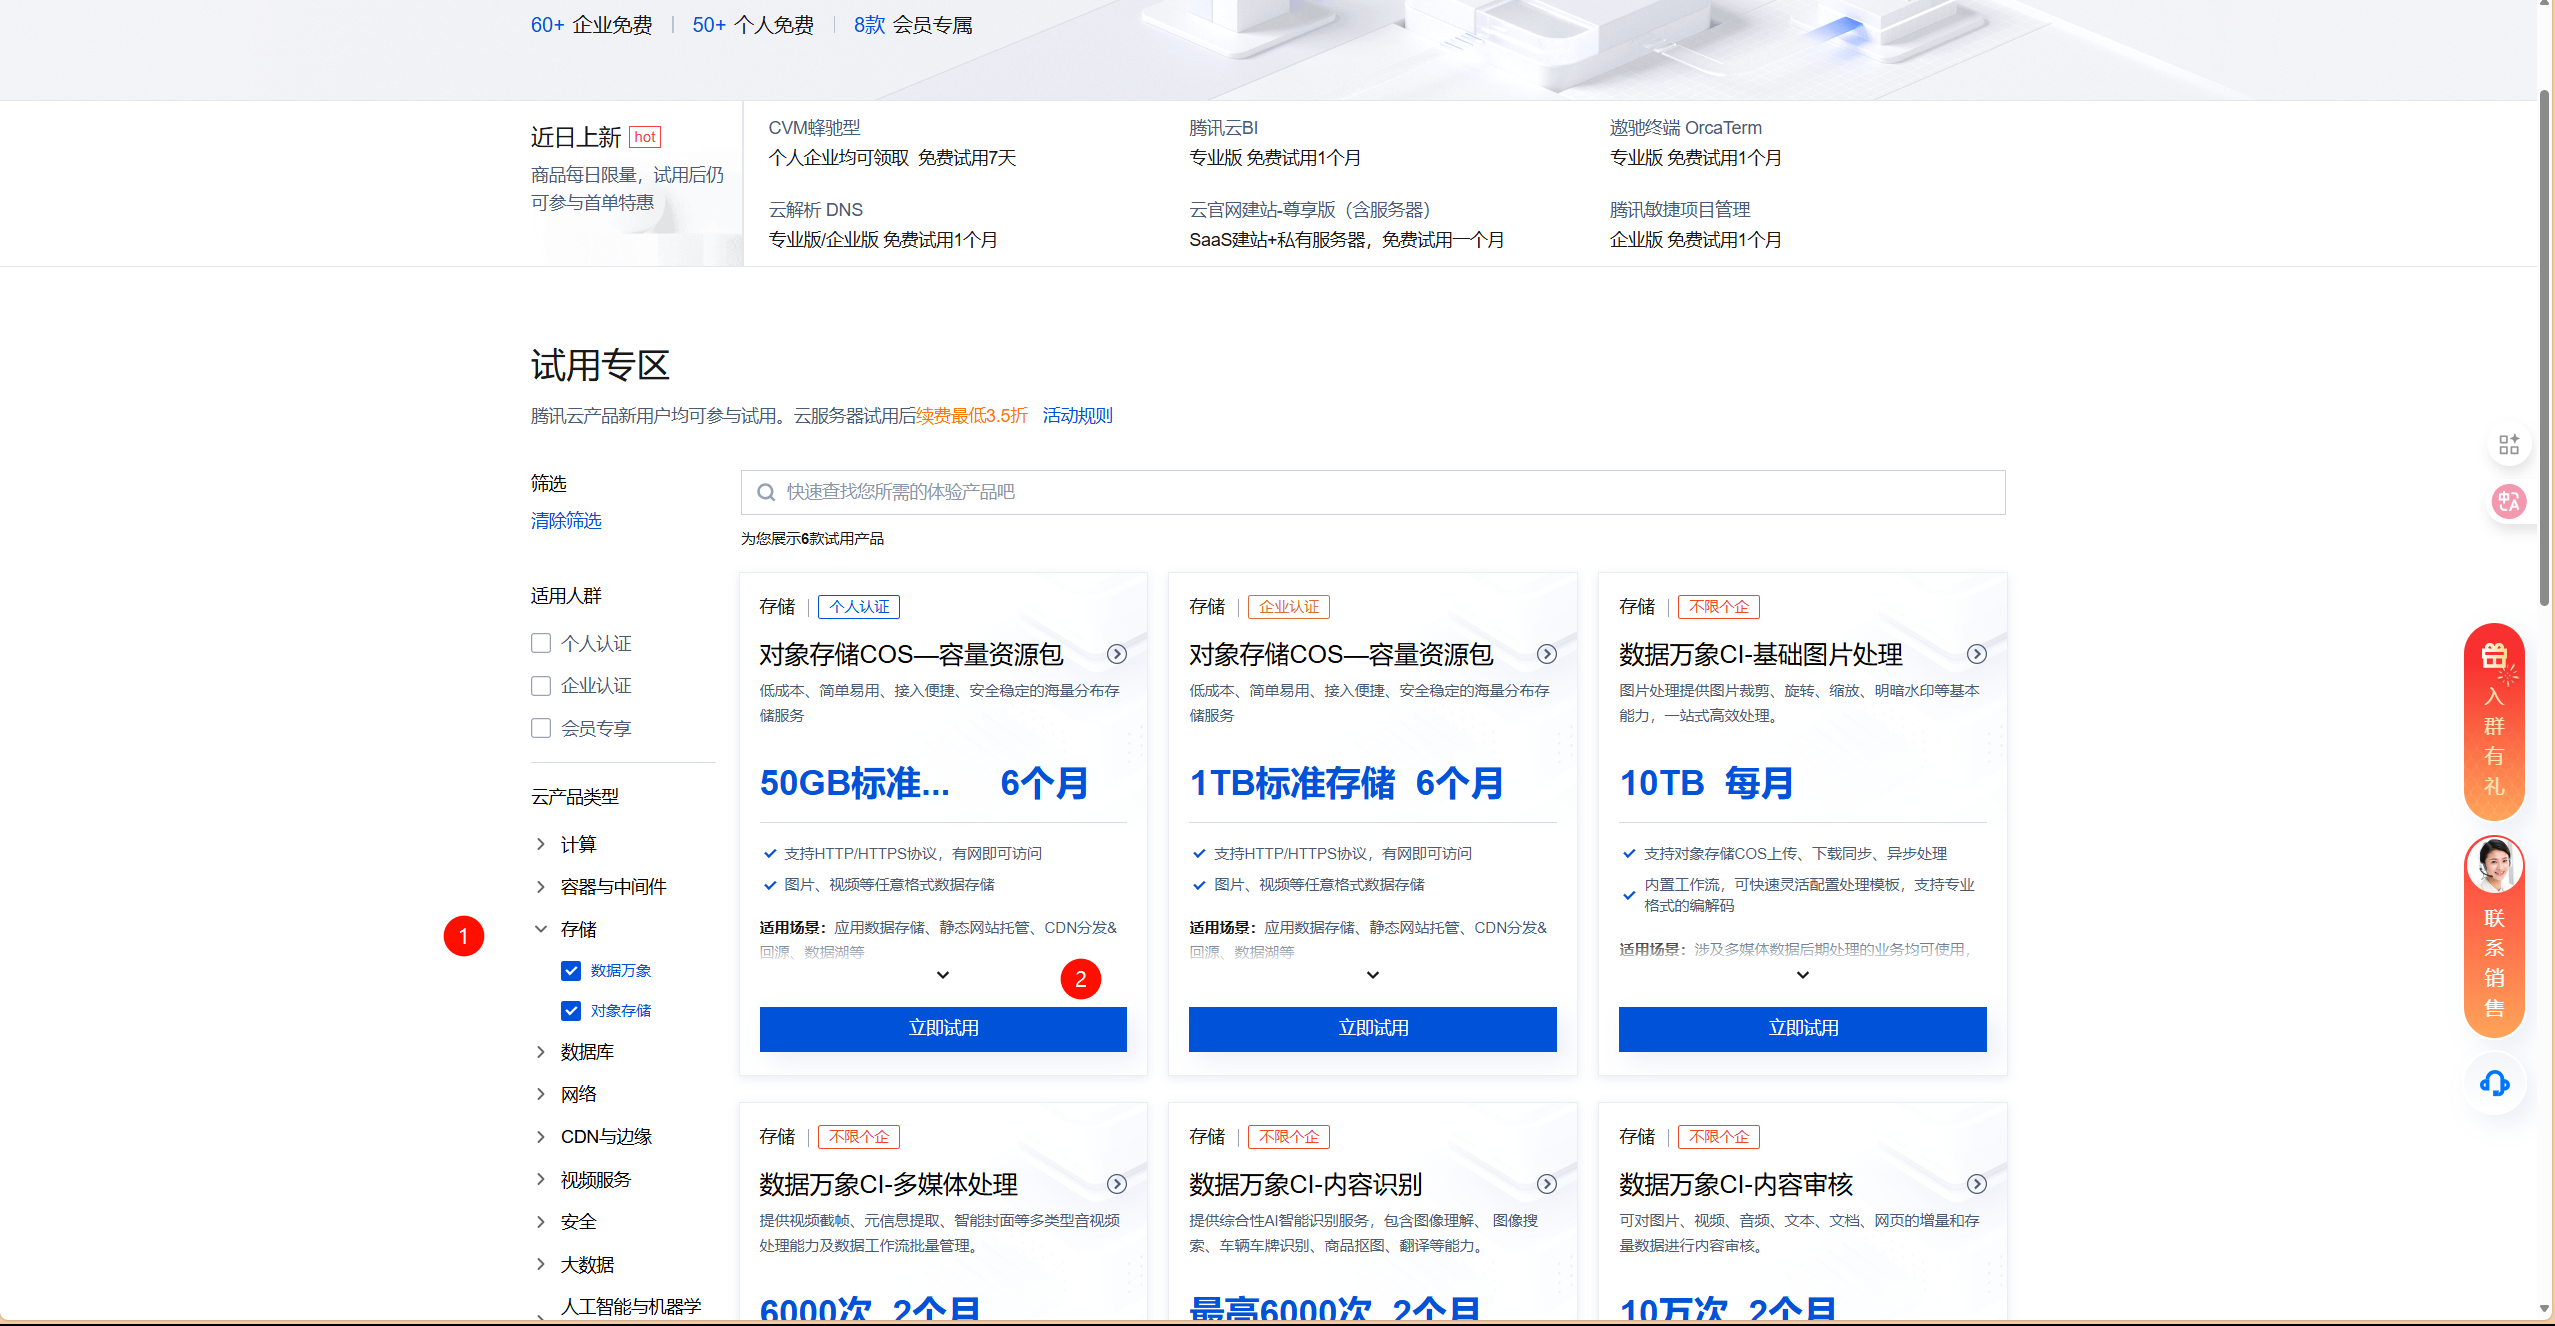Check the 会员专享 filter checkbox
Viewport: 2555px width, 1326px height.
tap(541, 728)
